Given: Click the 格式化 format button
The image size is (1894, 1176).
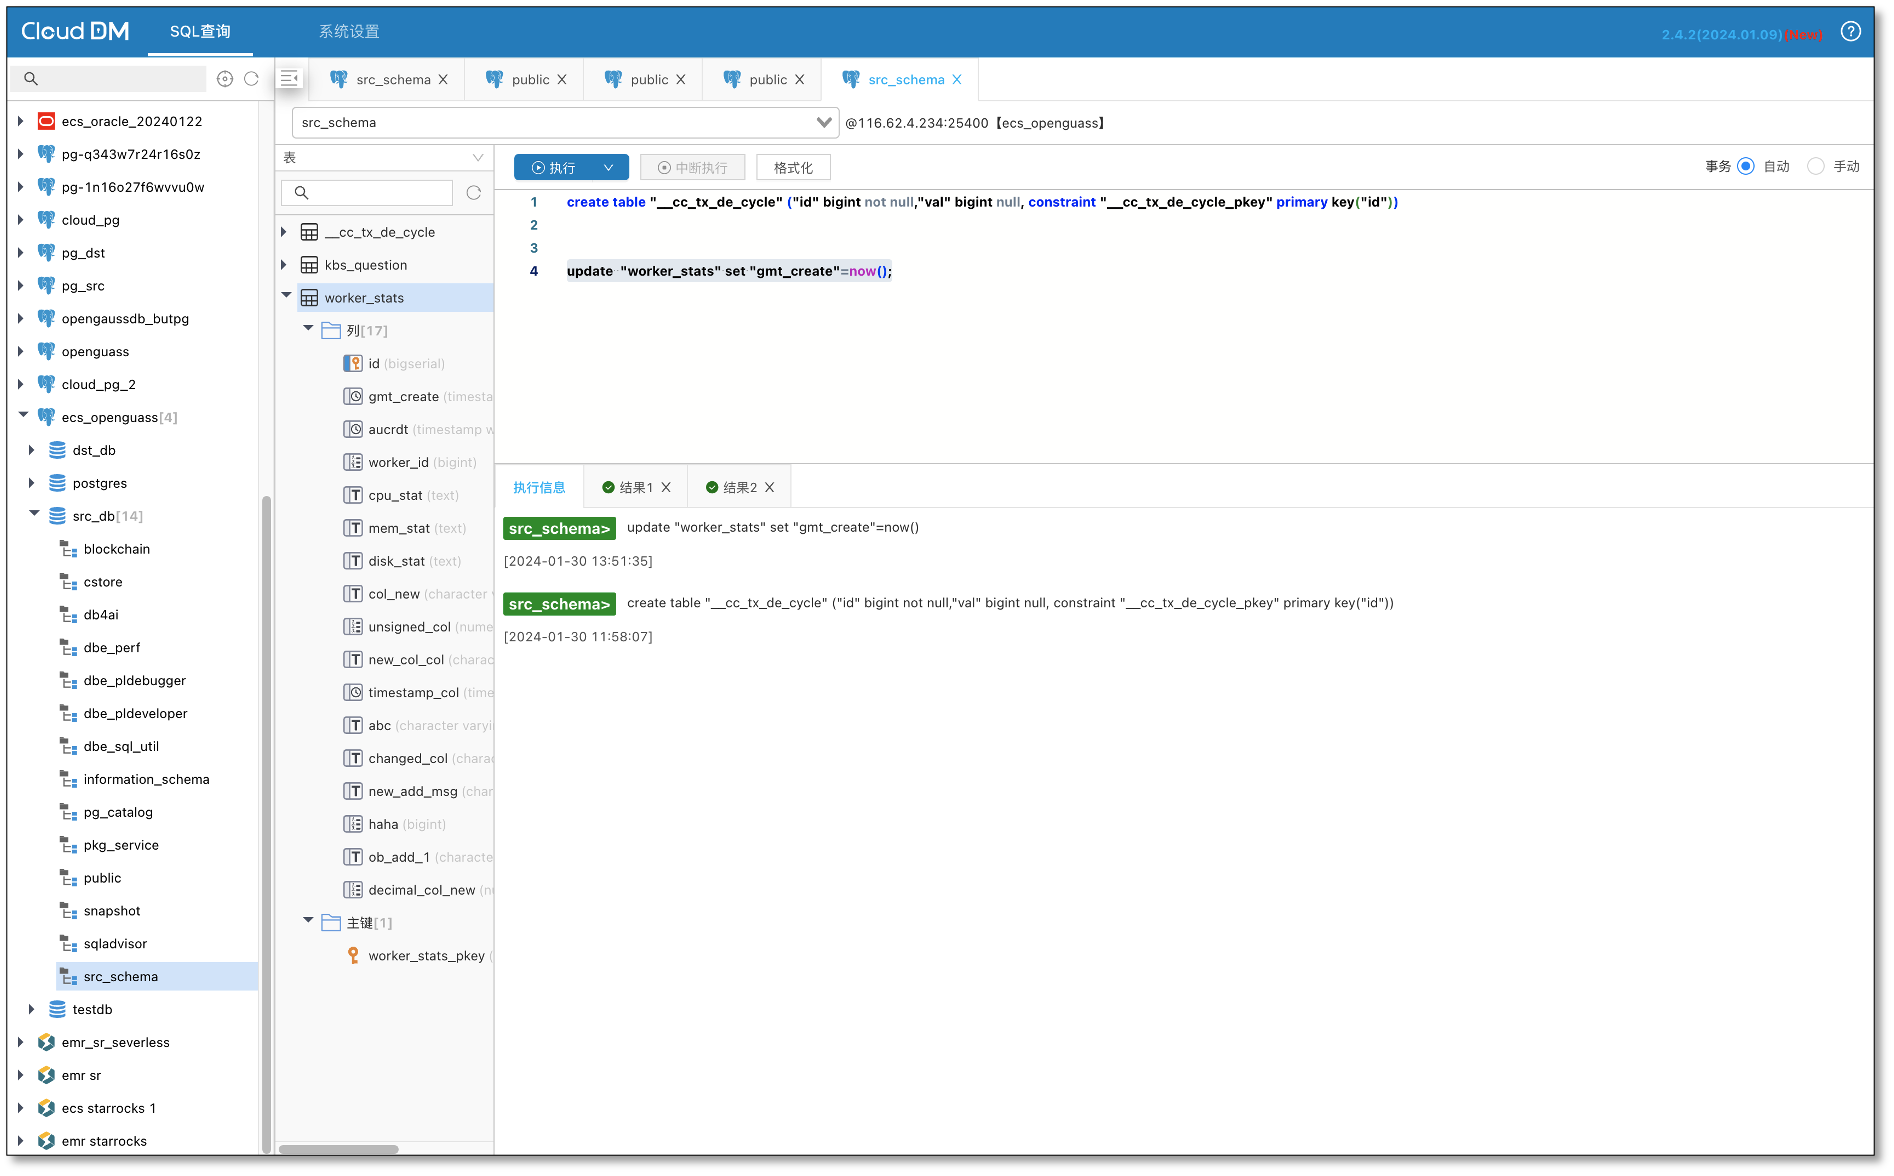Looking at the screenshot, I should (793, 168).
